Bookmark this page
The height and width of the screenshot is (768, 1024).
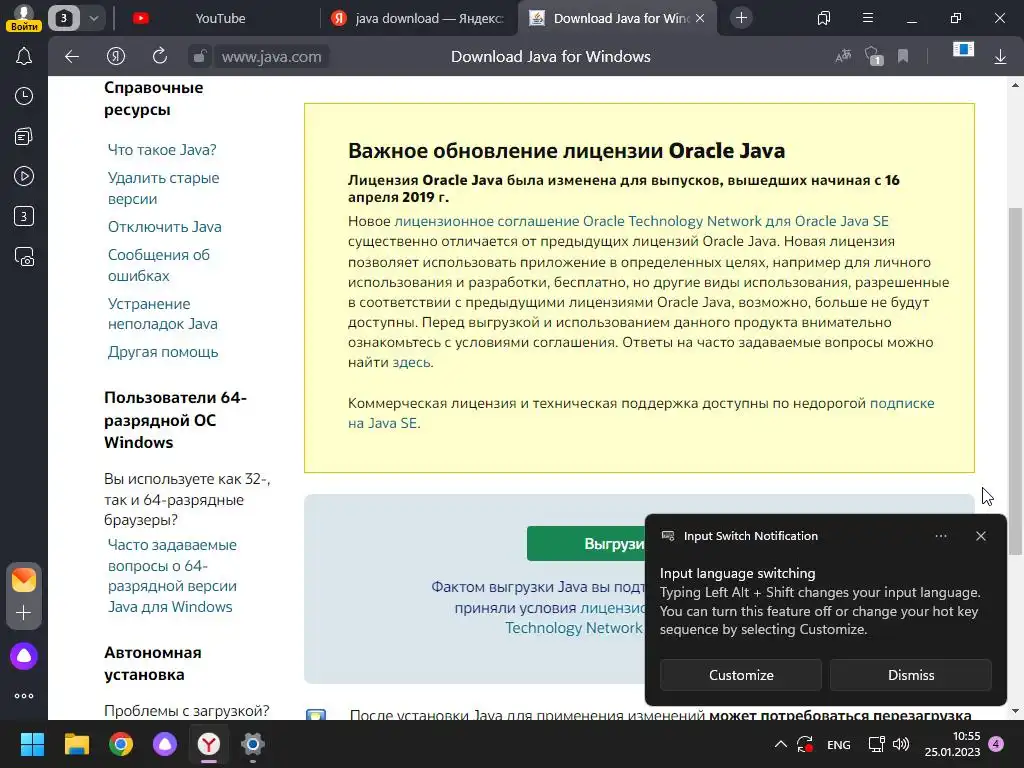903,57
